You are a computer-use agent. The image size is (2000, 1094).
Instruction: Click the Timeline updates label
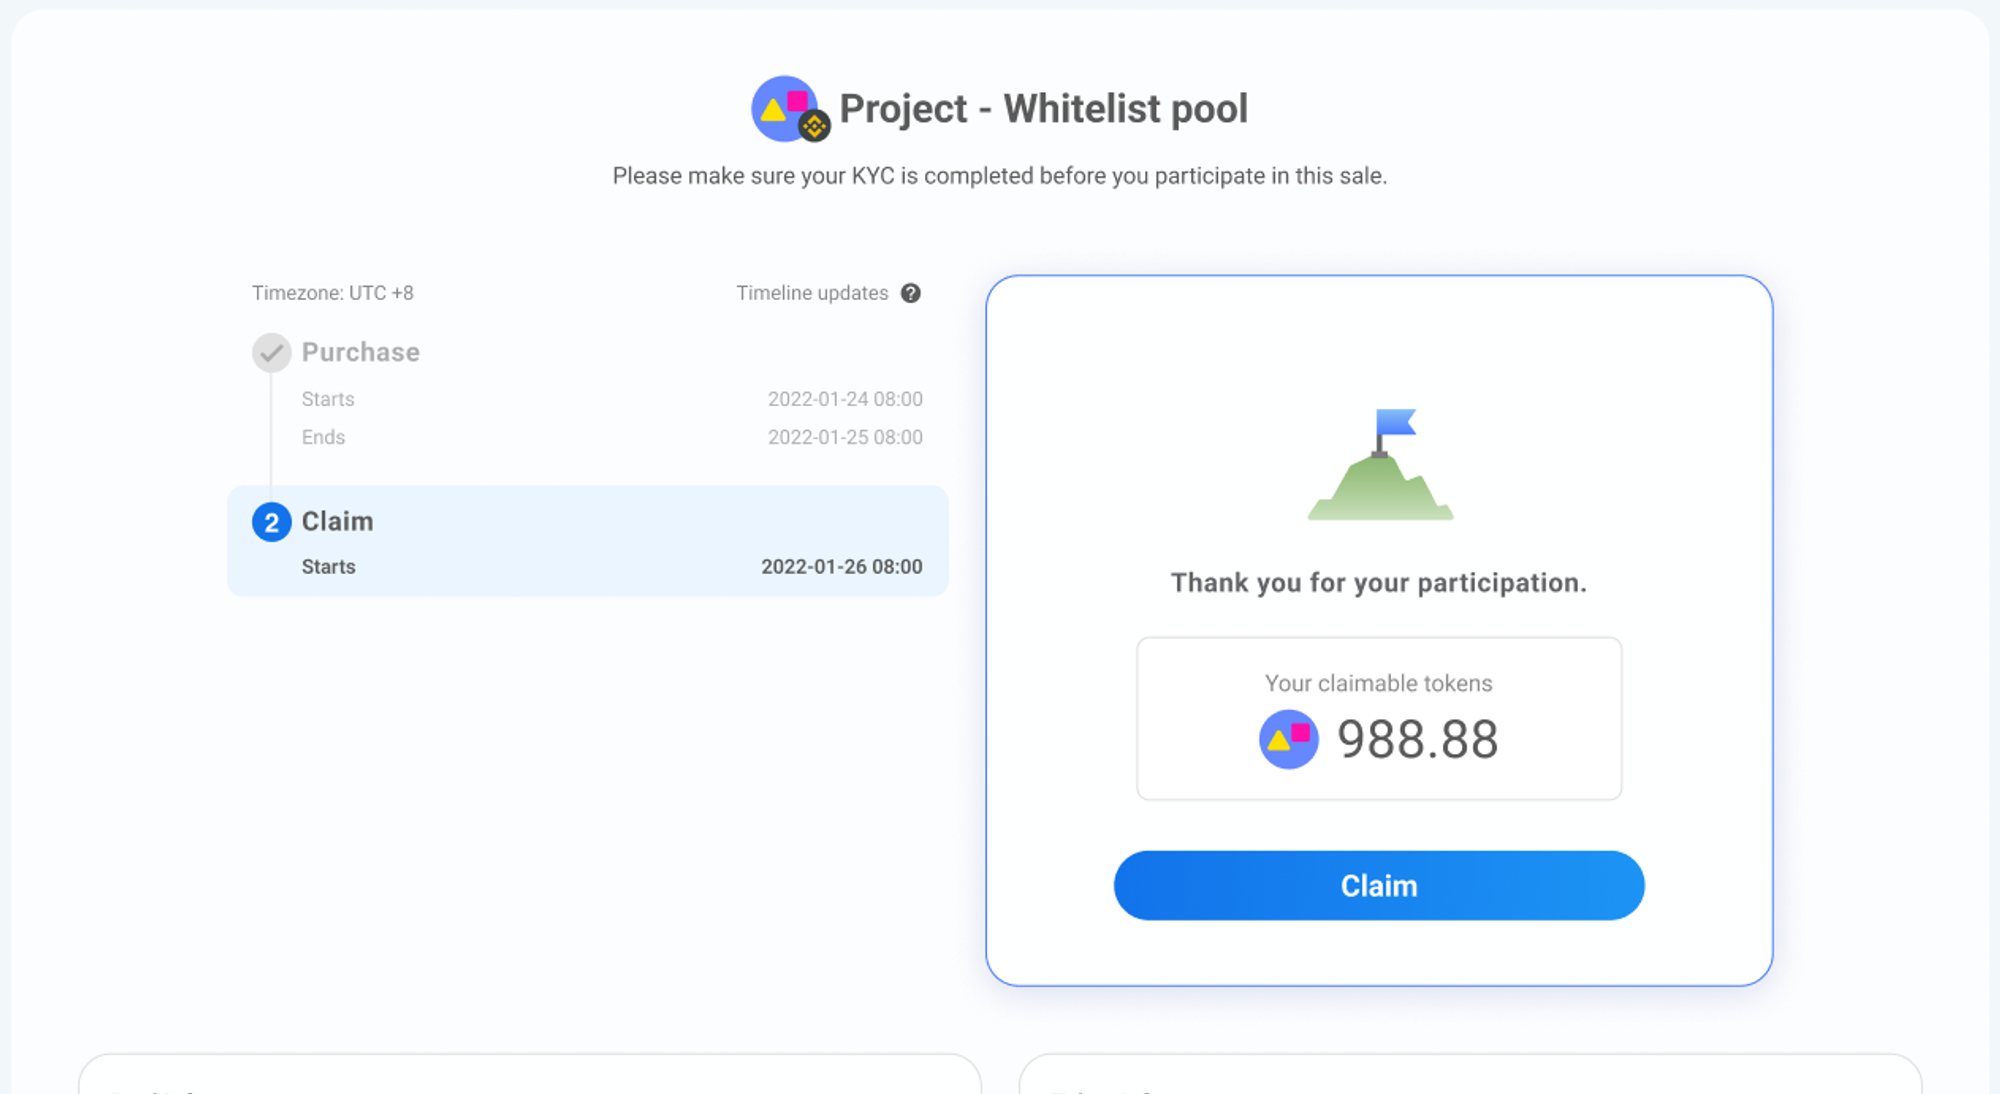tap(812, 293)
